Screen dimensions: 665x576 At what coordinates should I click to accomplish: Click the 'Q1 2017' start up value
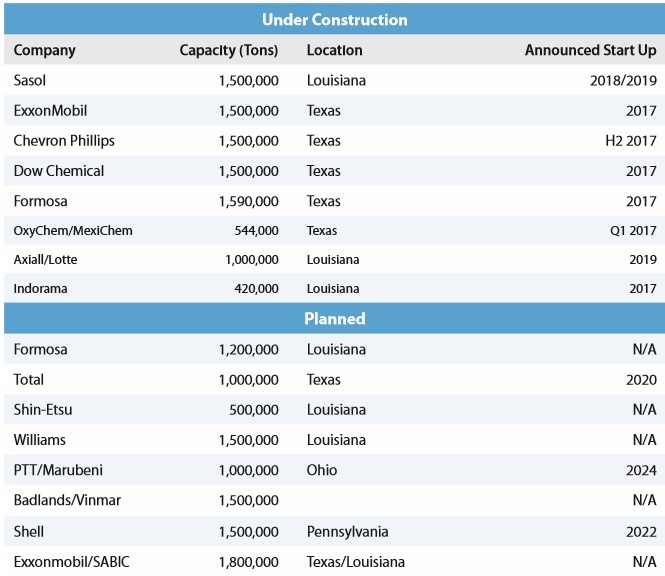[x=634, y=231]
